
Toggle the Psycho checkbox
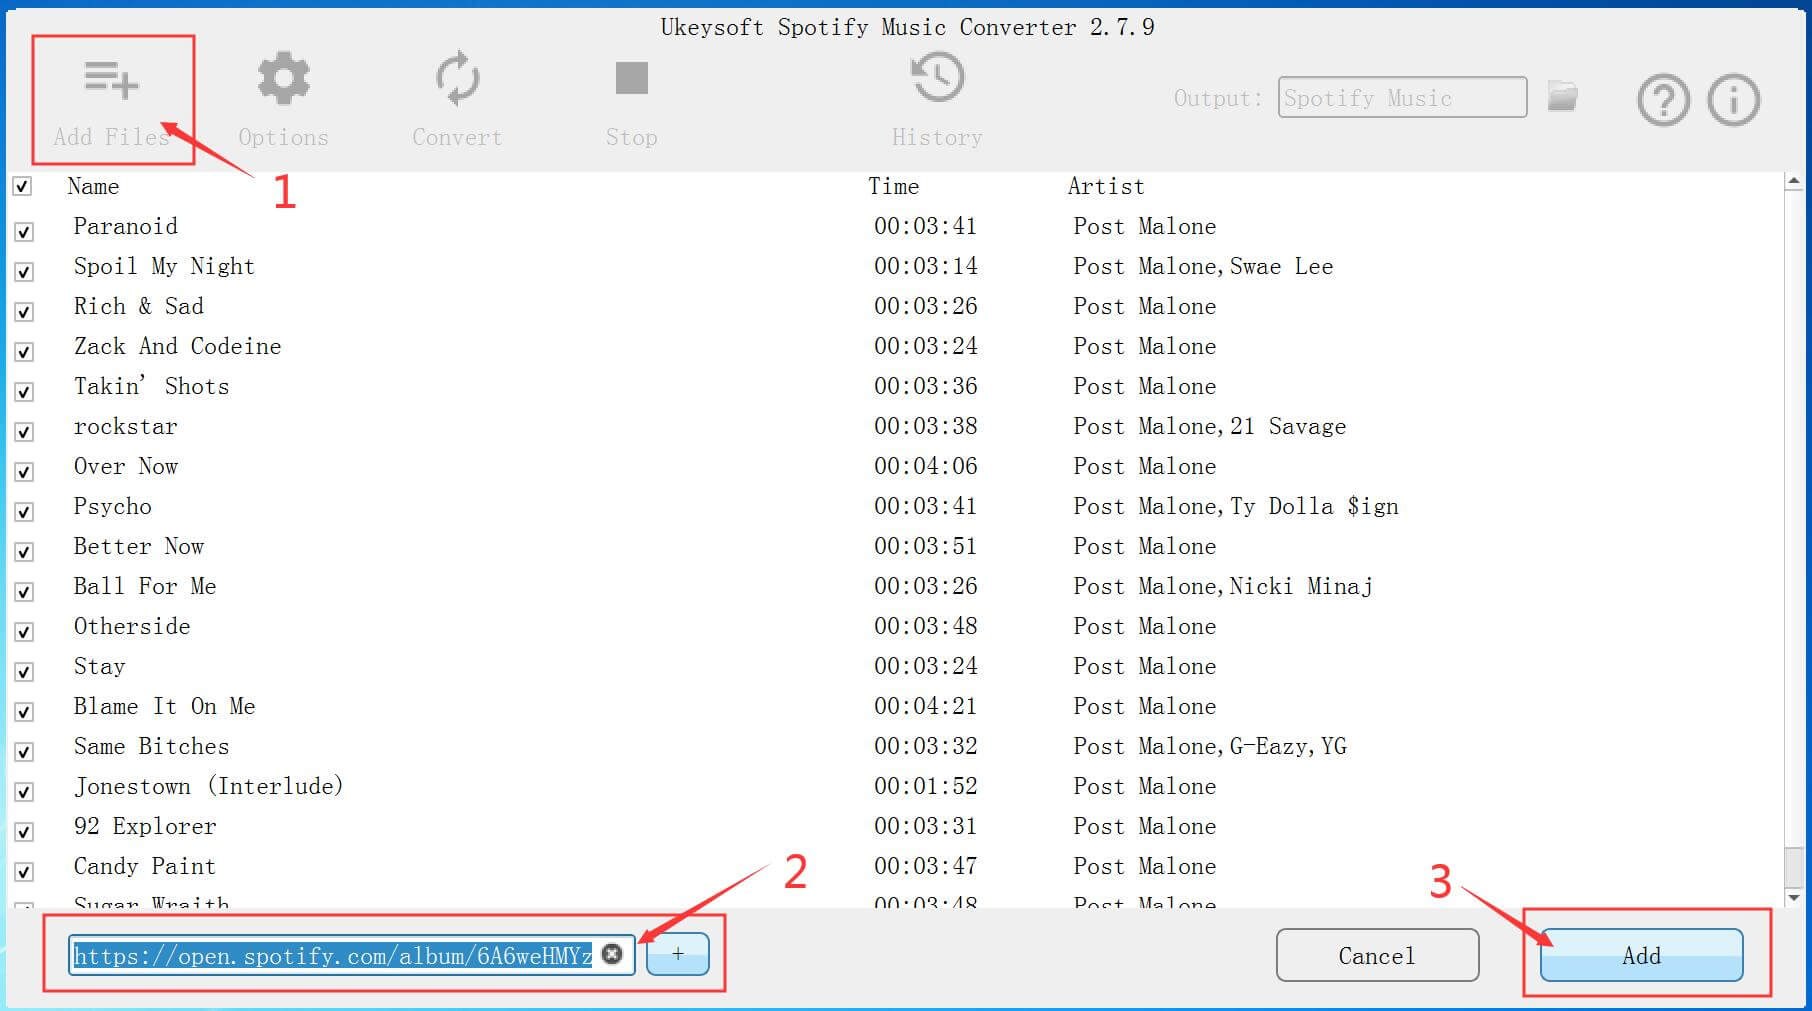tap(24, 512)
